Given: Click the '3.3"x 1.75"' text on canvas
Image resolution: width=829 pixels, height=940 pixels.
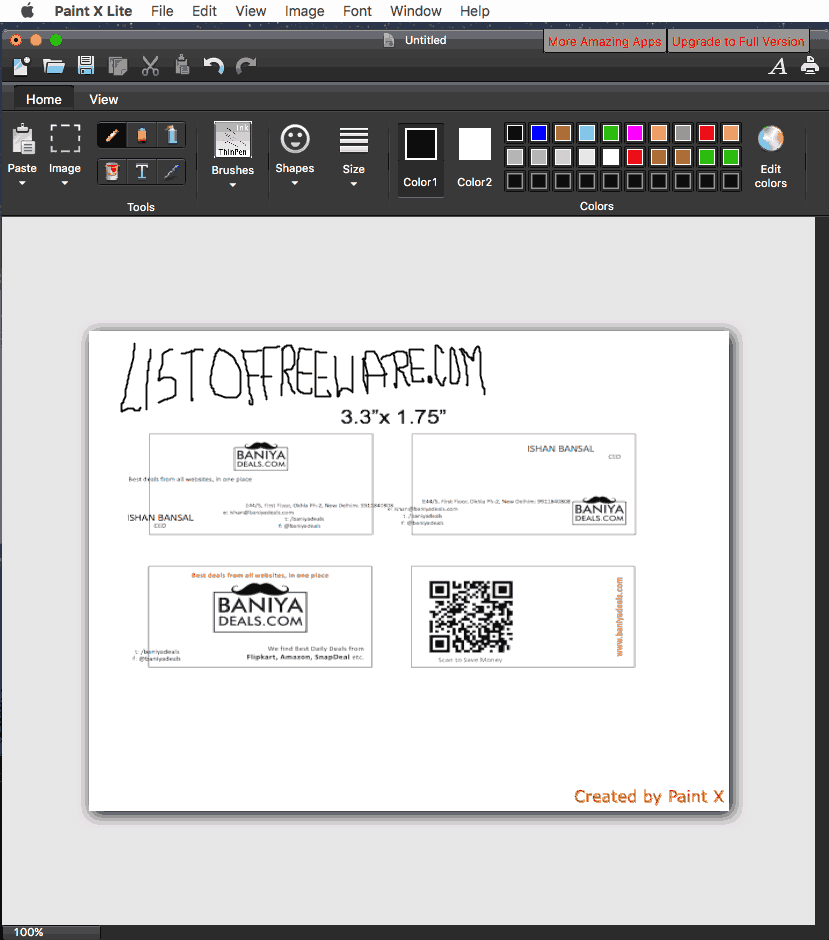Looking at the screenshot, I should (393, 417).
